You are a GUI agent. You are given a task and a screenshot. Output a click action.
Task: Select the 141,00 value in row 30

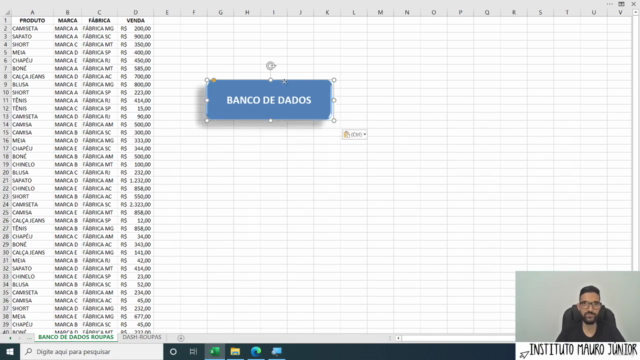[x=136, y=253]
